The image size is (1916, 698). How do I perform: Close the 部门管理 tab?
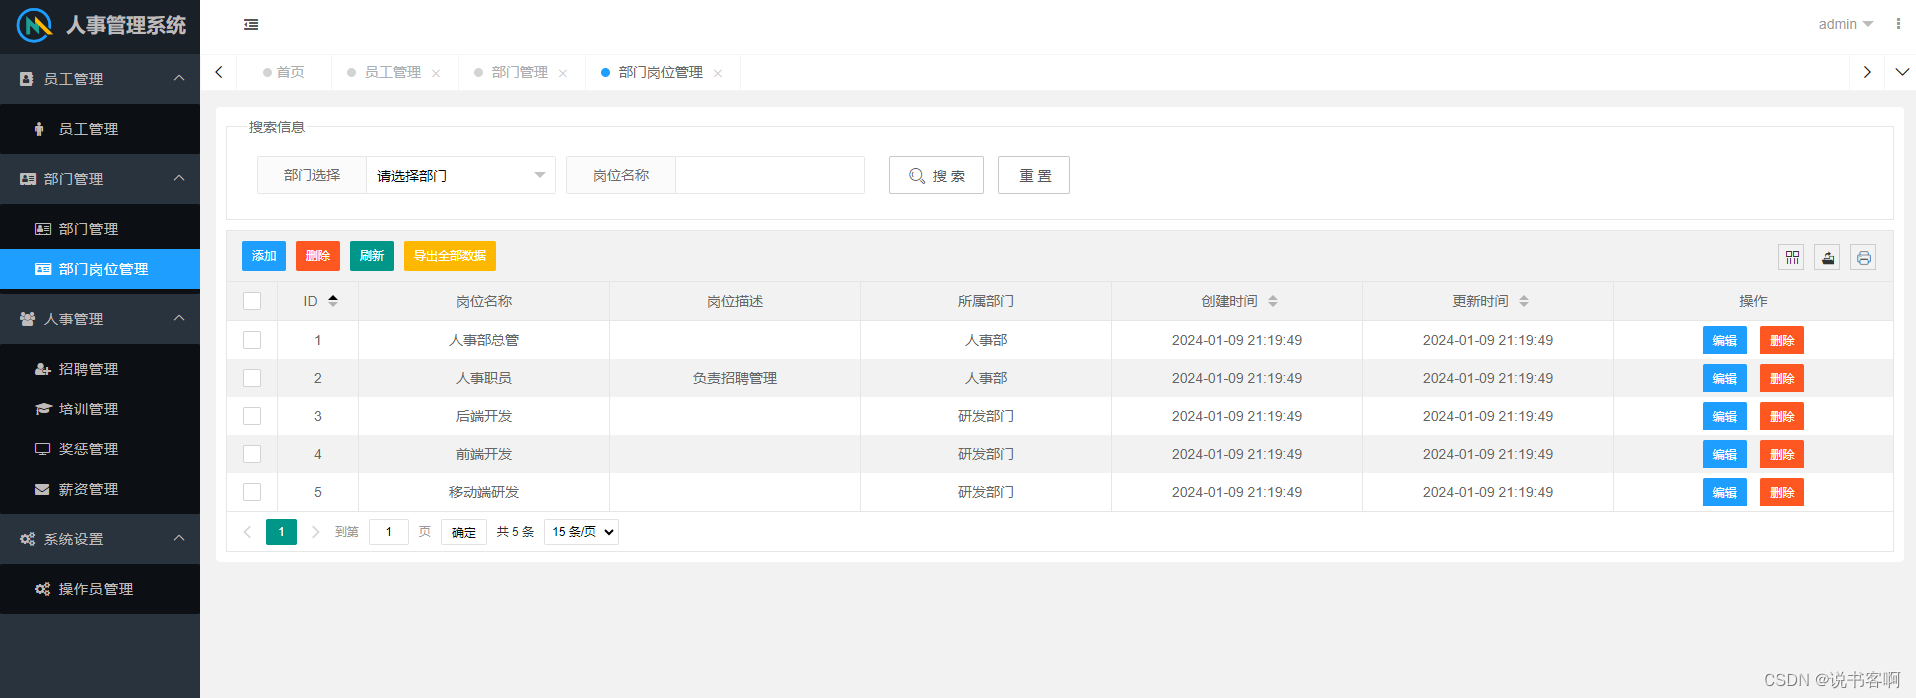563,73
